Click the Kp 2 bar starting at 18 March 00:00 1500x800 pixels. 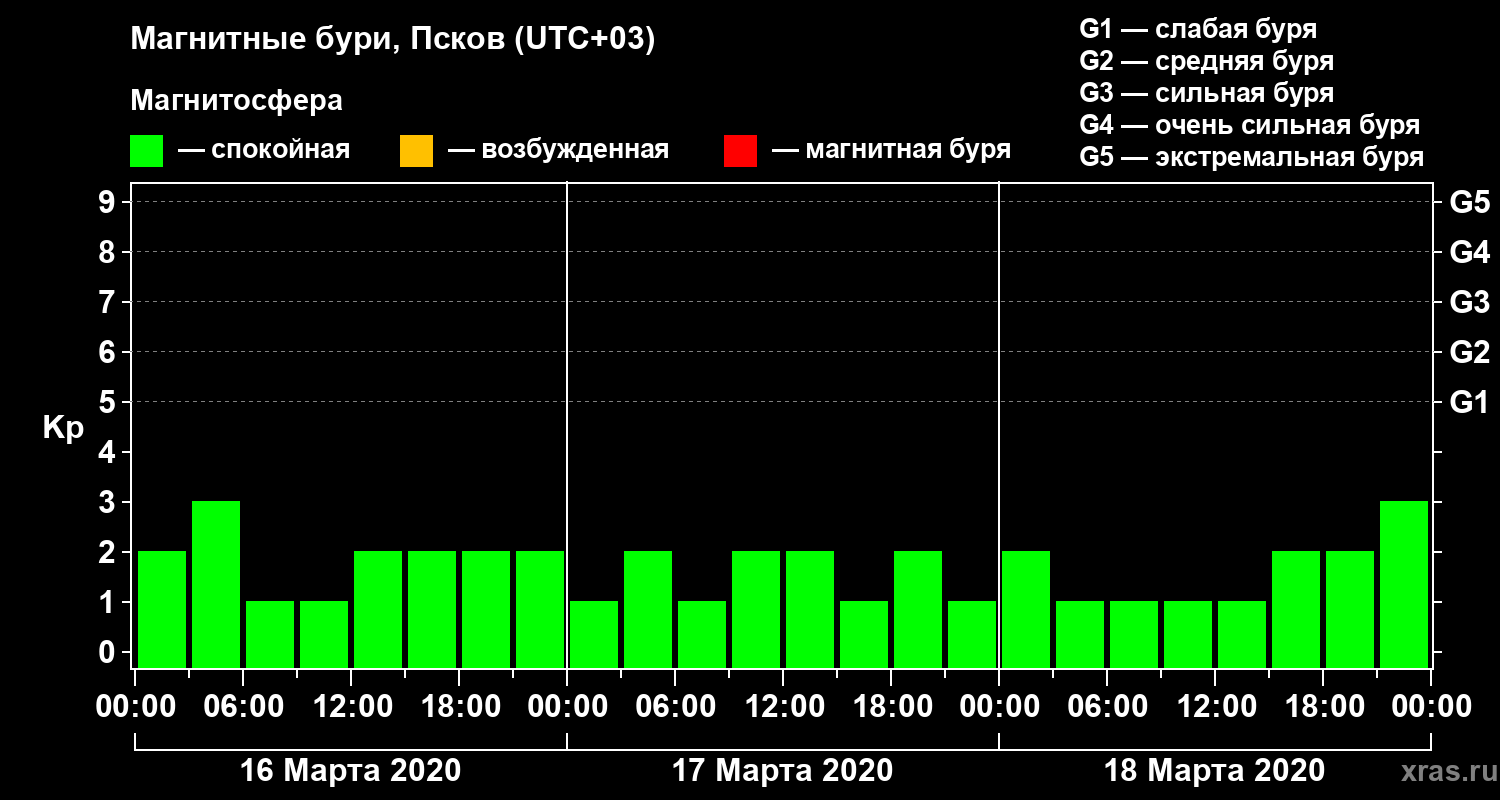[x=1026, y=609]
